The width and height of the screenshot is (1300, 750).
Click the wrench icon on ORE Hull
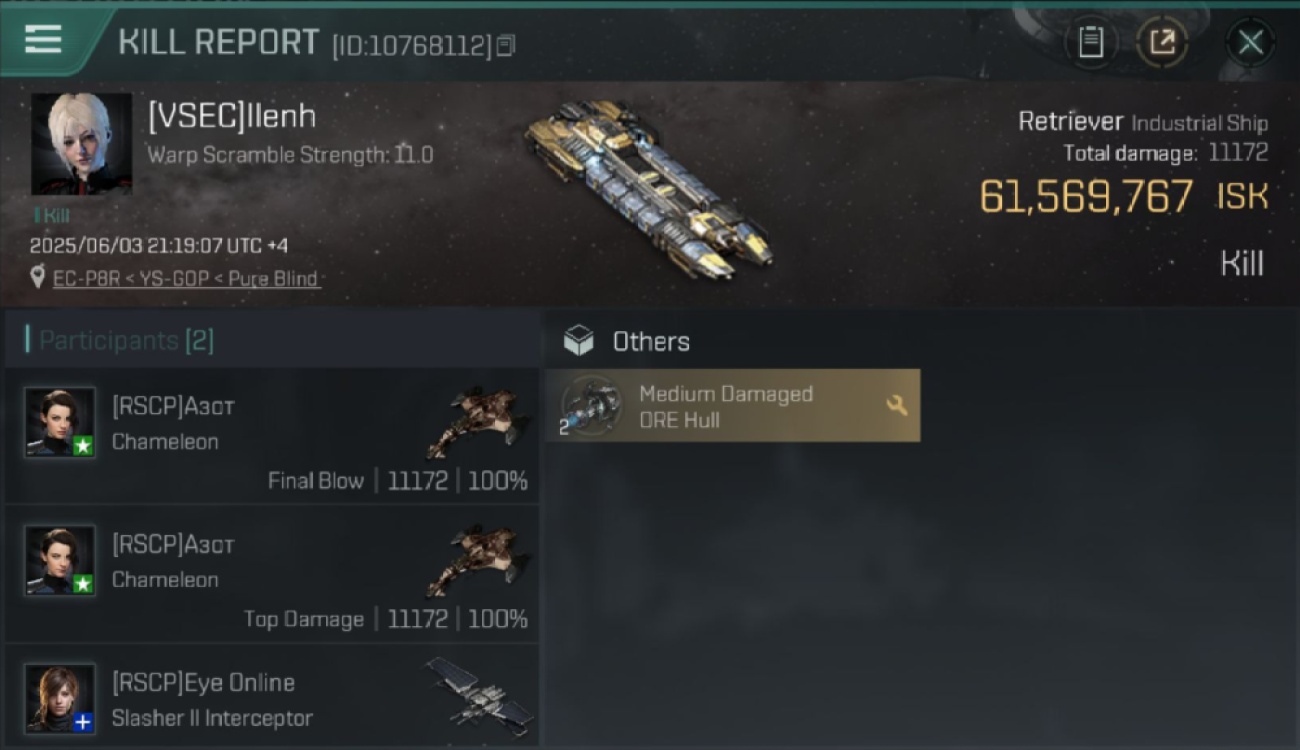pos(897,405)
